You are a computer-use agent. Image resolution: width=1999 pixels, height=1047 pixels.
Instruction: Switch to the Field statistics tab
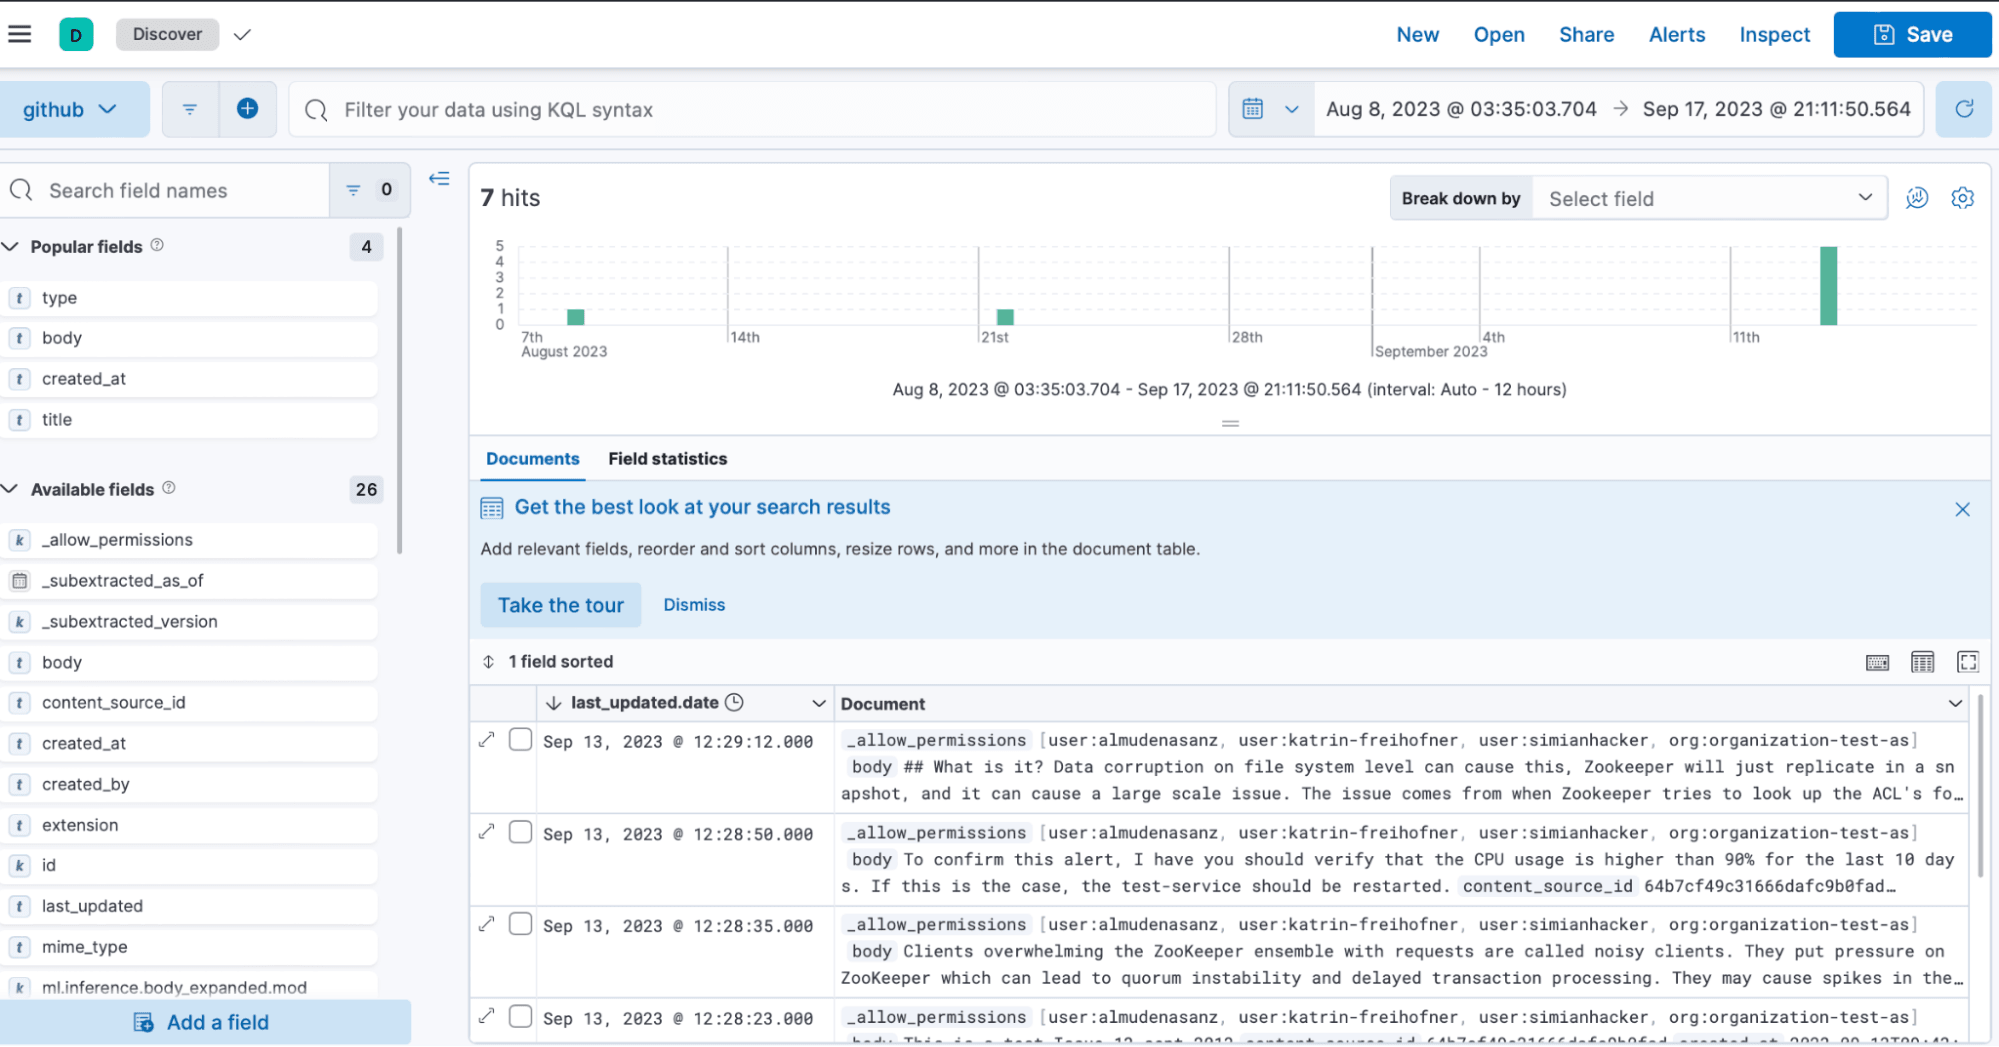tap(667, 459)
